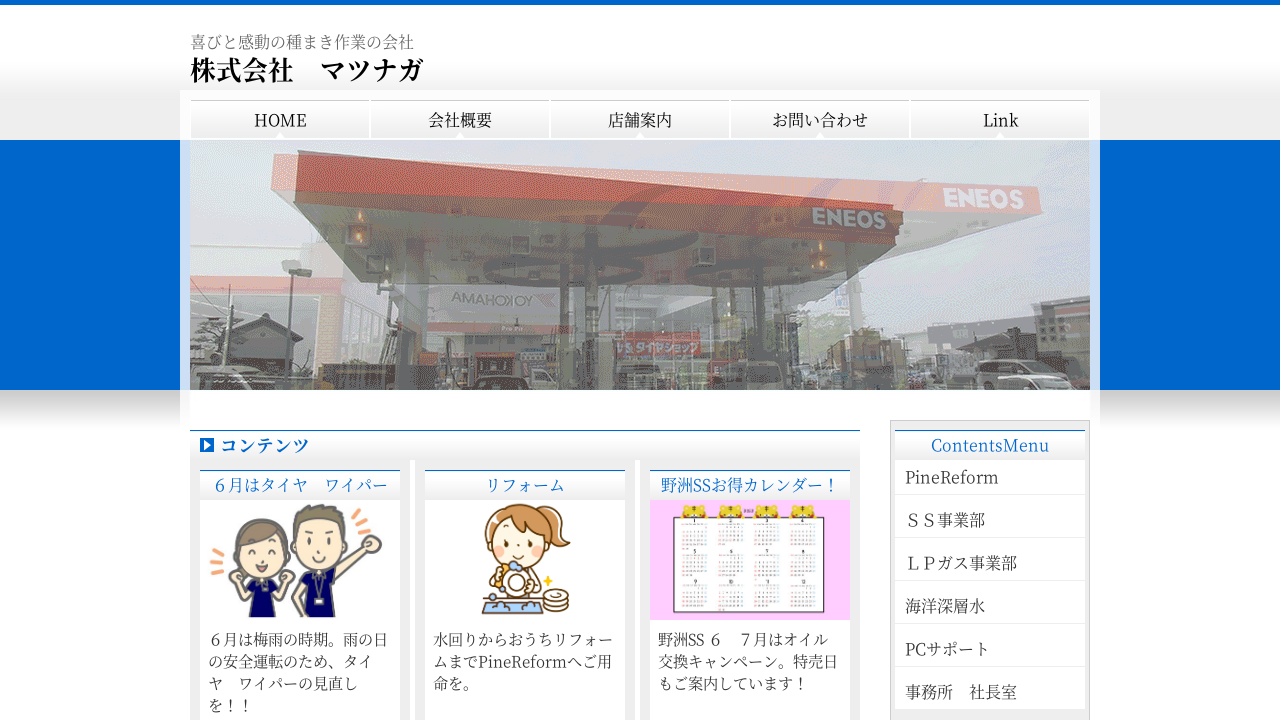The image size is (1280, 720).
Task: Open the ６月はタイヤ ワイパー article heading
Action: [x=300, y=485]
